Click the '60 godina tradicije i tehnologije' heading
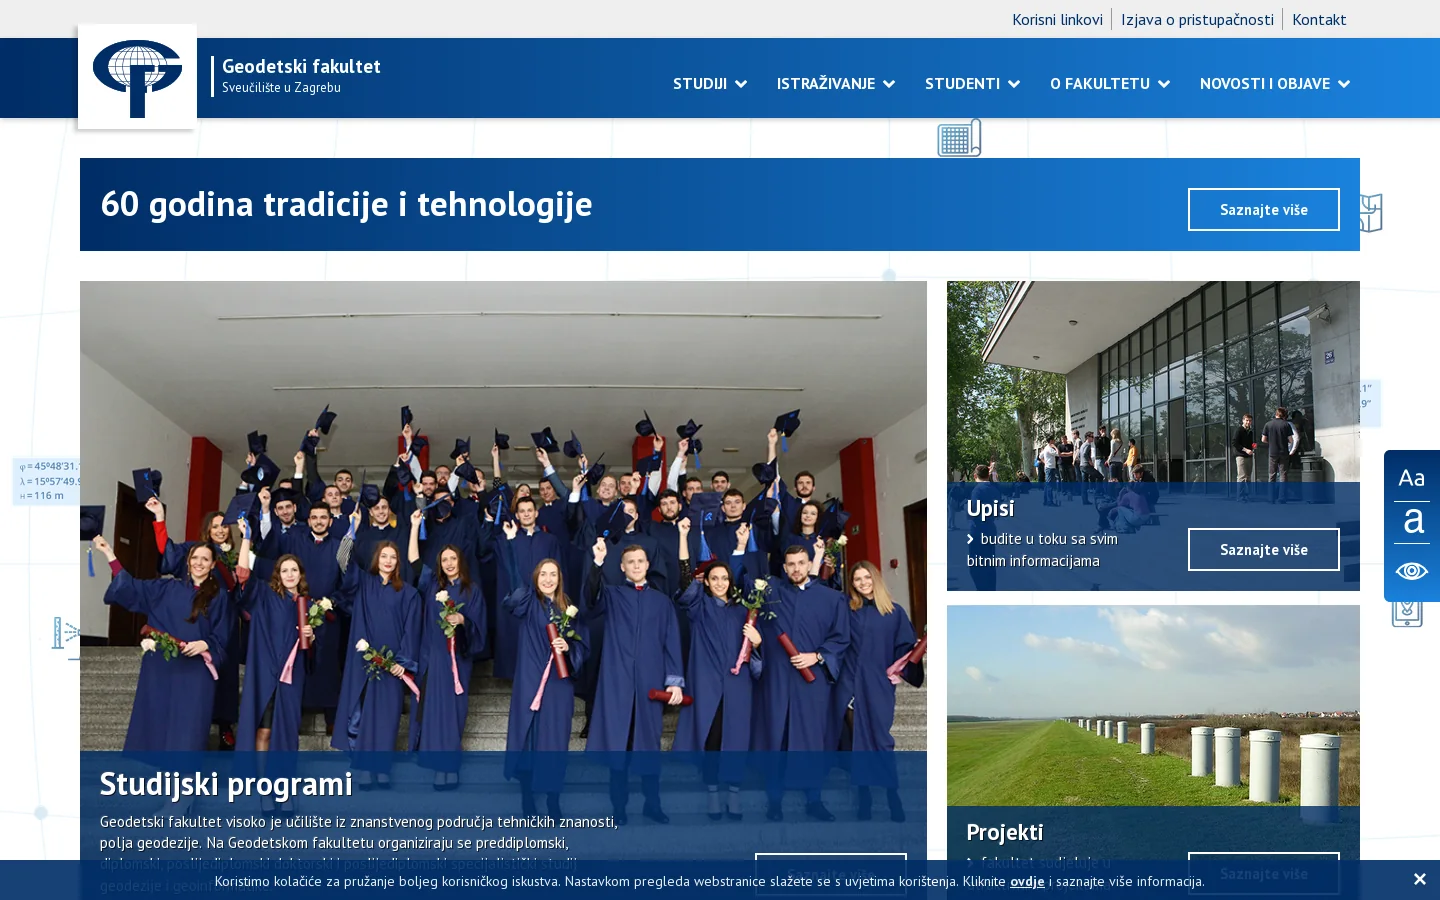Viewport: 1440px width, 900px height. [x=346, y=204]
